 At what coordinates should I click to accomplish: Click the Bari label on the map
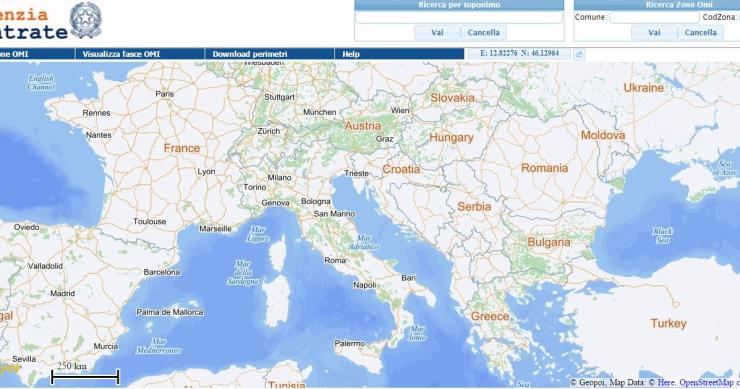click(x=409, y=278)
